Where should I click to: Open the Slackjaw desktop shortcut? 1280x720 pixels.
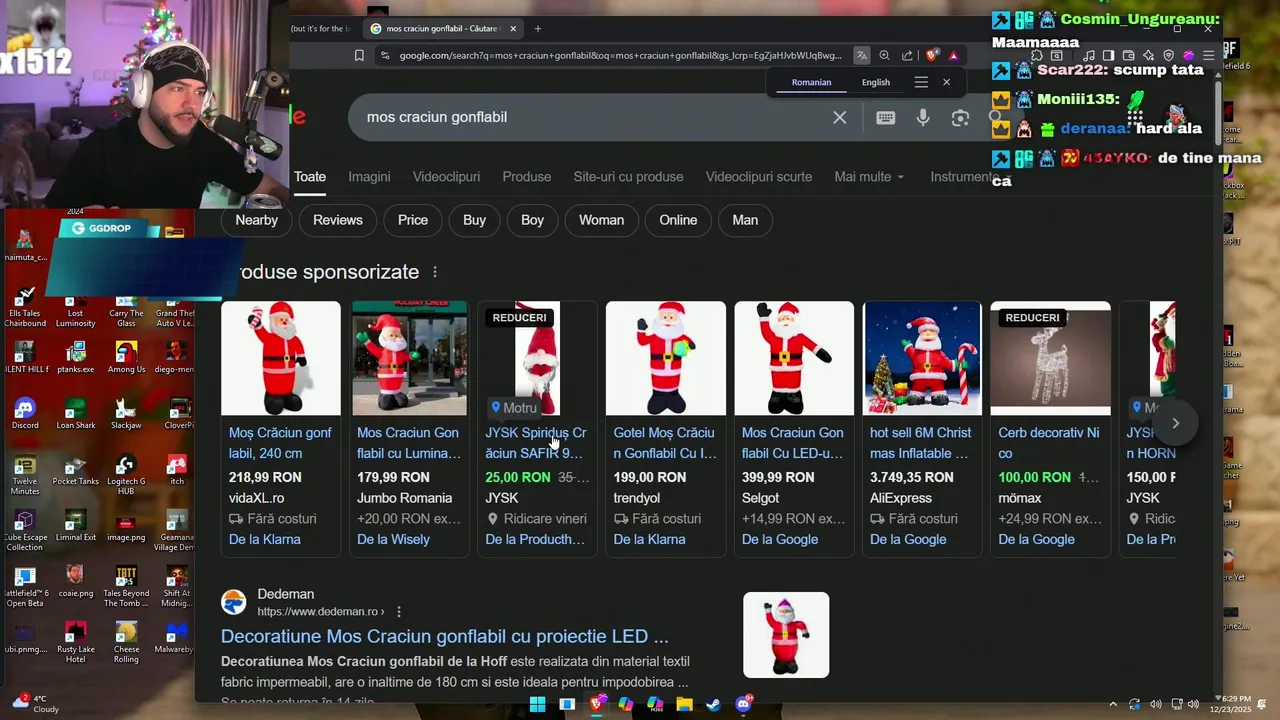pos(126,414)
